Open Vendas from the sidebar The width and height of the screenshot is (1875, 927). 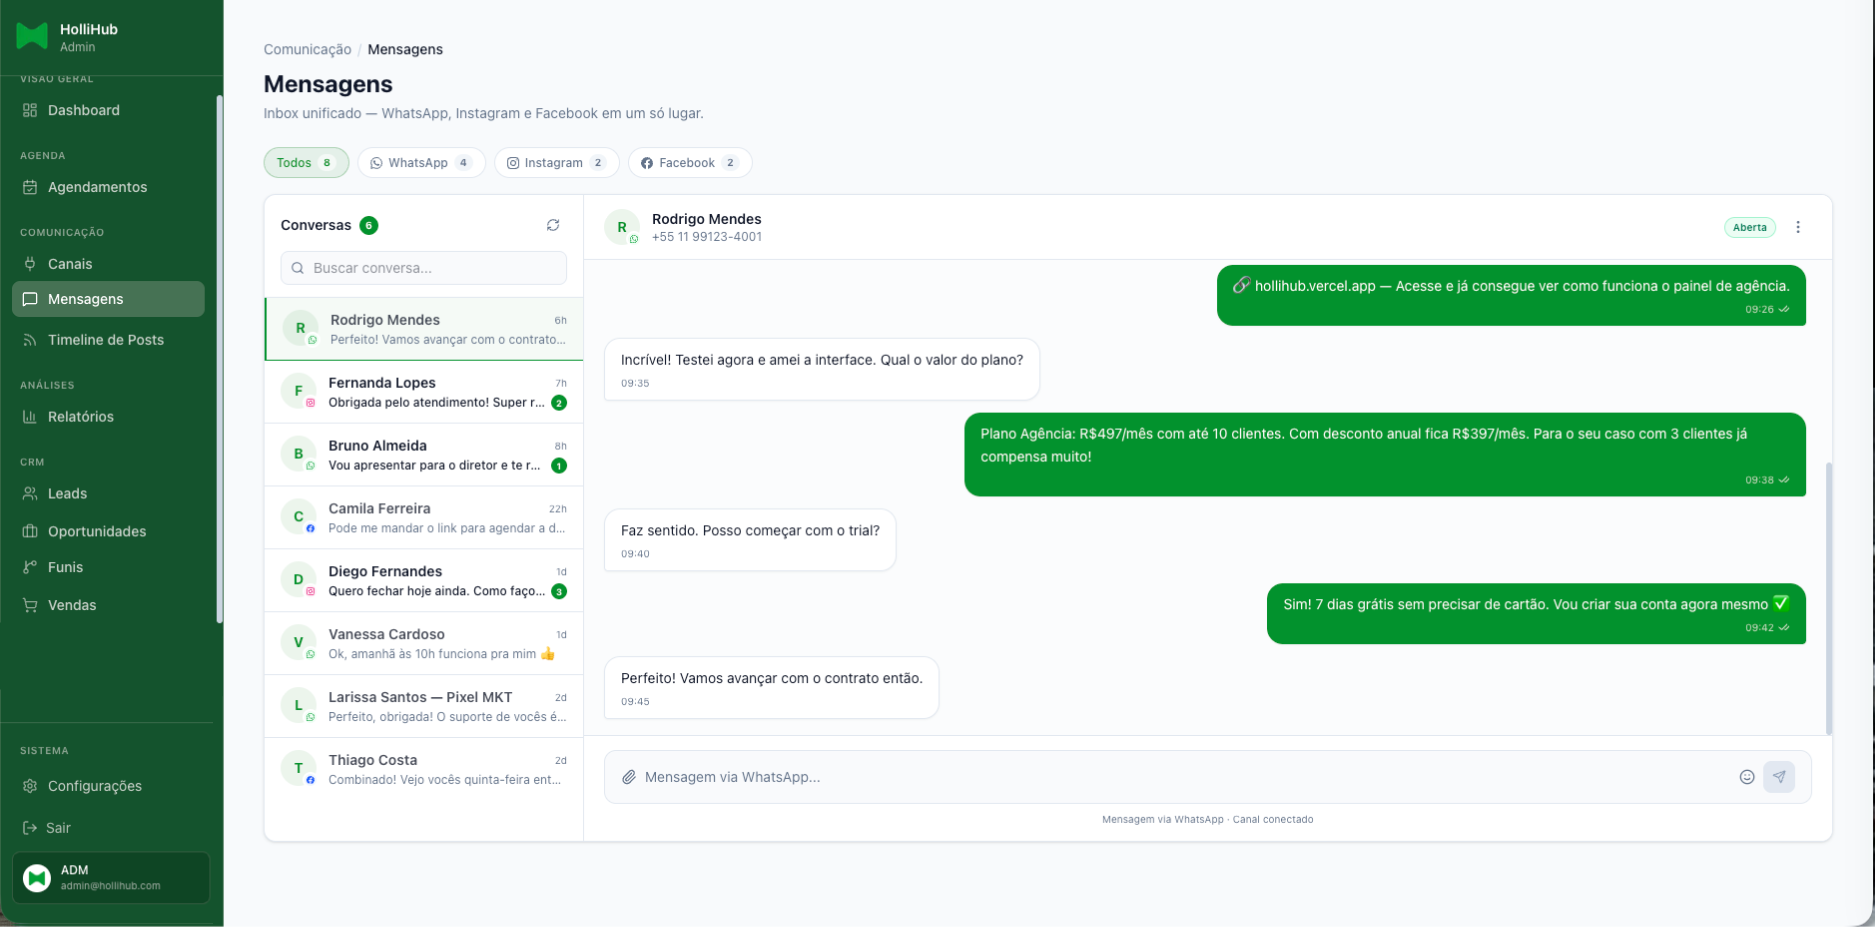[72, 605]
